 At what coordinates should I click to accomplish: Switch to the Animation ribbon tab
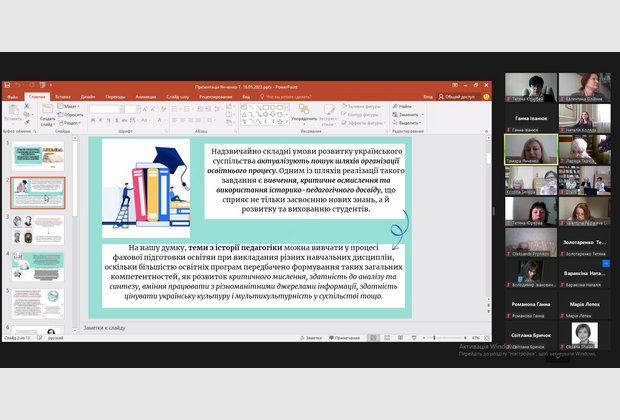click(145, 97)
